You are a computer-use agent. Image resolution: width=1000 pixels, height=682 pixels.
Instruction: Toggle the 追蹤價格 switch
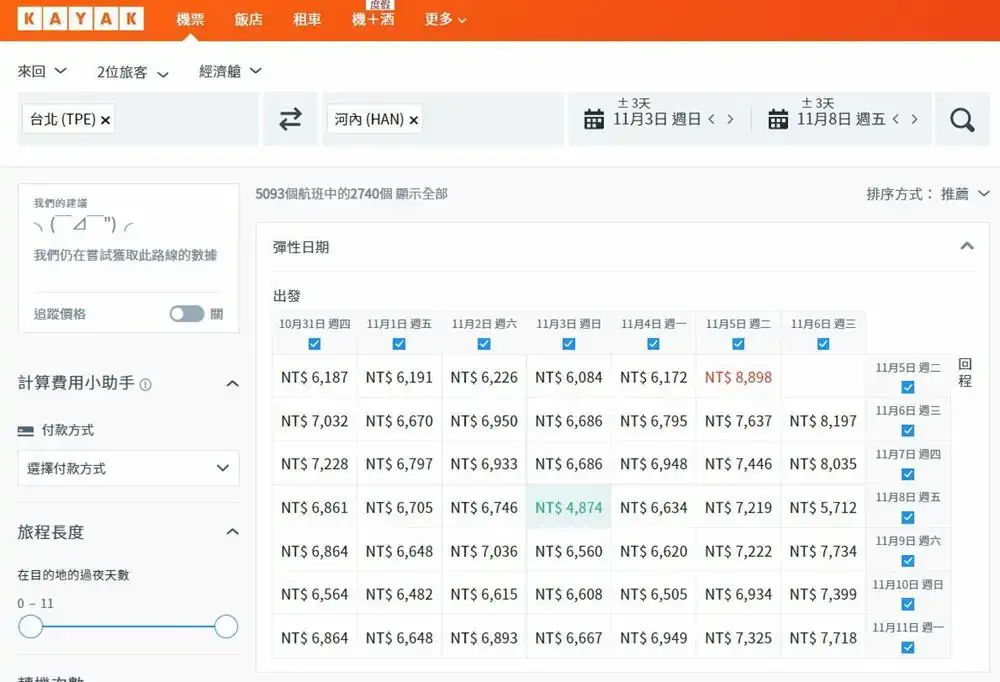coord(187,314)
